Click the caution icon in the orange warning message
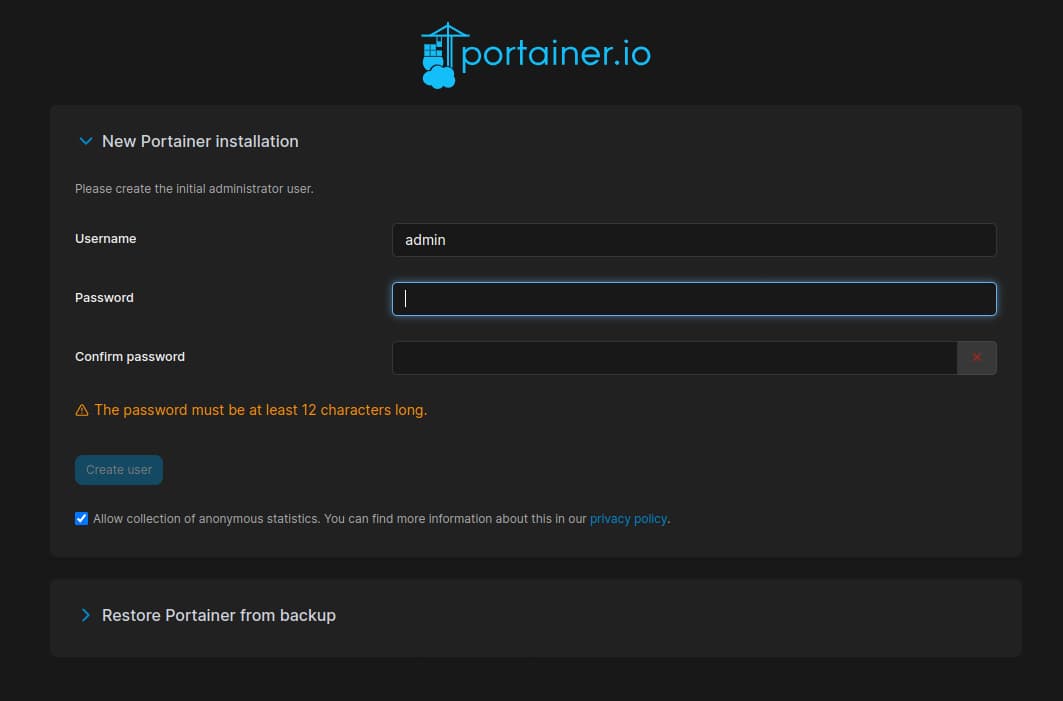Viewport: 1063px width, 701px height. tap(80, 409)
